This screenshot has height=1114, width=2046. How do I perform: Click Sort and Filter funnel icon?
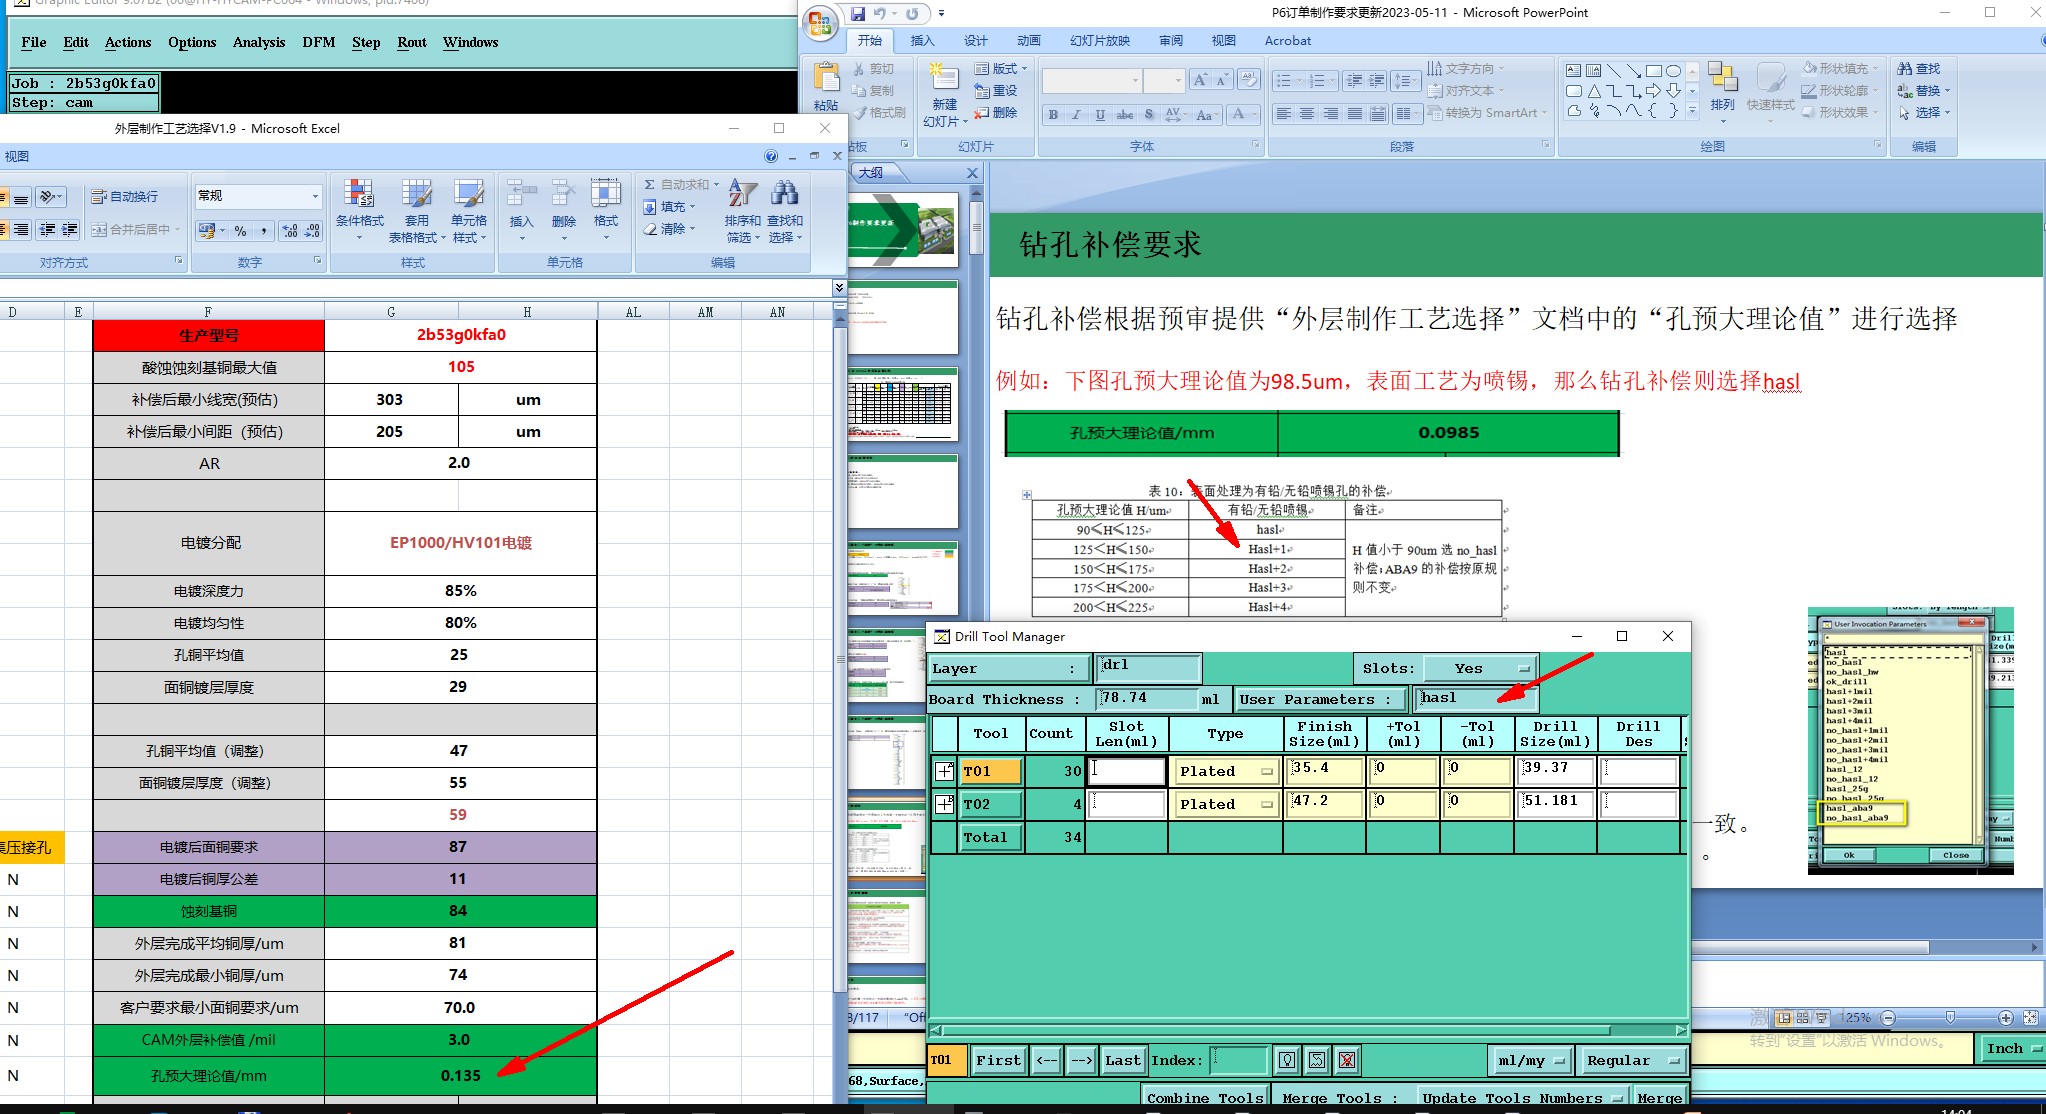pyautogui.click(x=742, y=195)
